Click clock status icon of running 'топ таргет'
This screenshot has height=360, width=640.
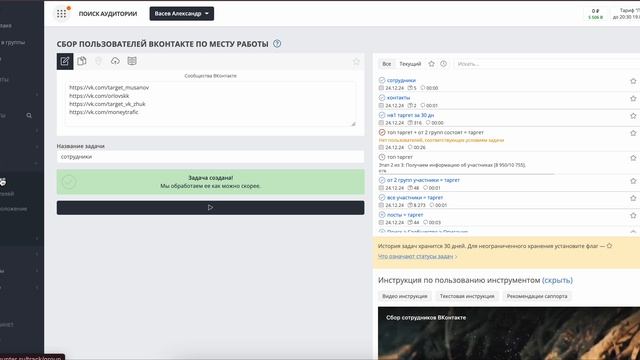click(x=382, y=157)
